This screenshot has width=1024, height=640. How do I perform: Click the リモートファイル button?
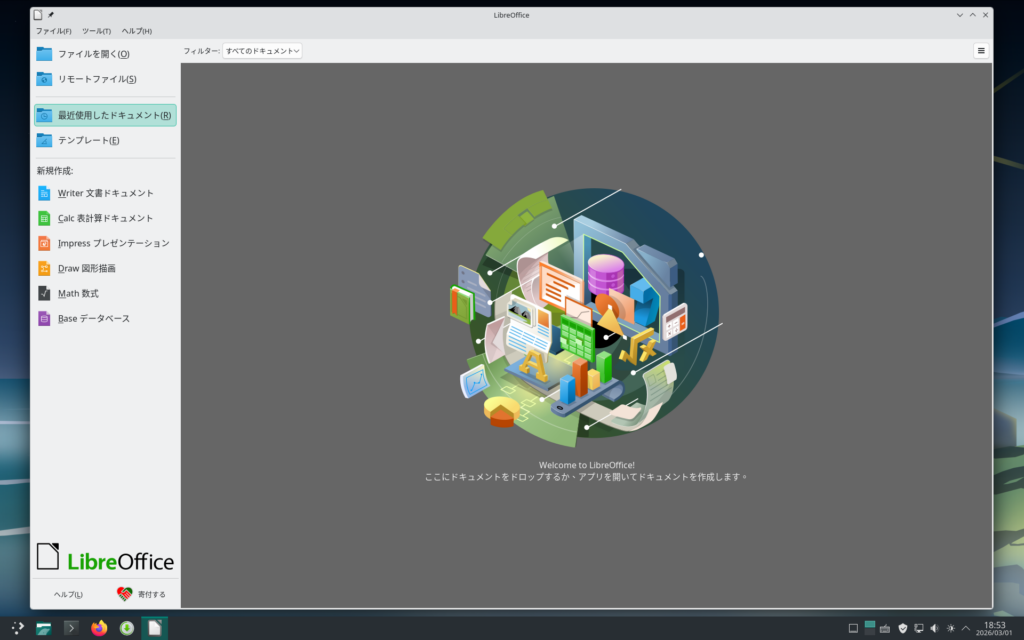(96, 79)
